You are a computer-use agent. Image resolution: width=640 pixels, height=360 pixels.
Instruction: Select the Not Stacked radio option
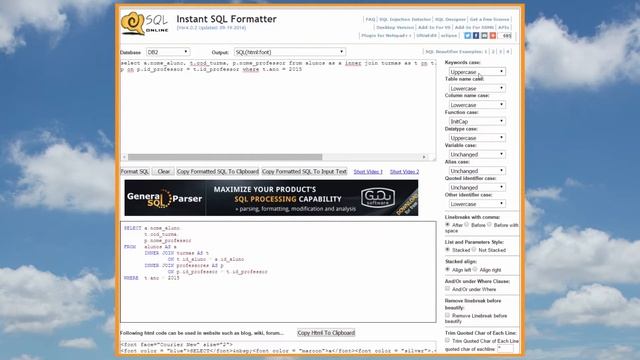pos(474,249)
